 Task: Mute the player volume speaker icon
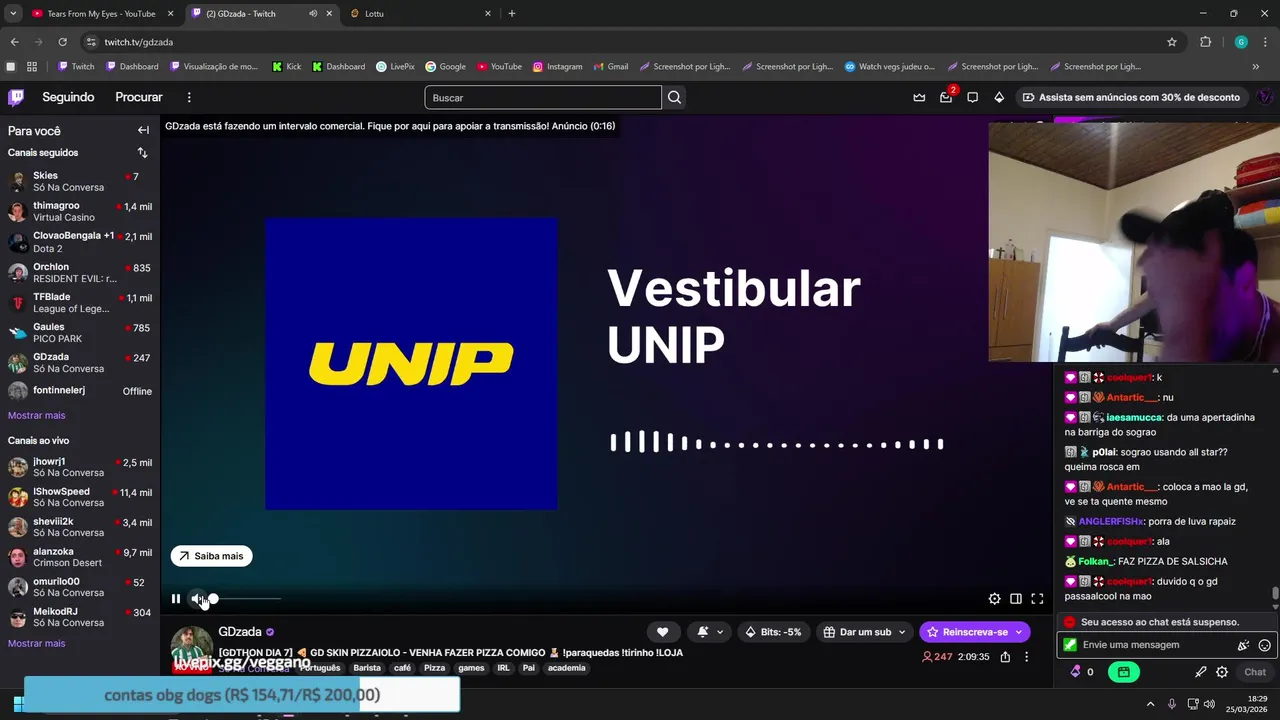pos(198,599)
